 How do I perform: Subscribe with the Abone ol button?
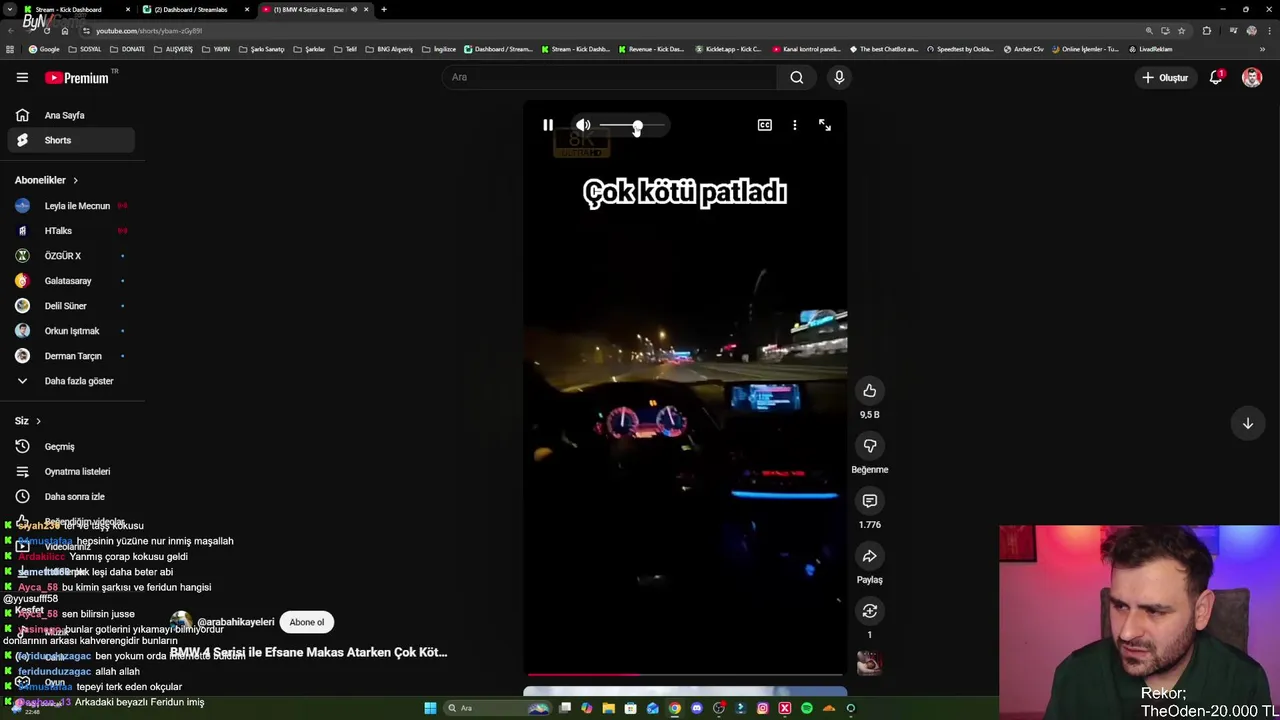307,622
